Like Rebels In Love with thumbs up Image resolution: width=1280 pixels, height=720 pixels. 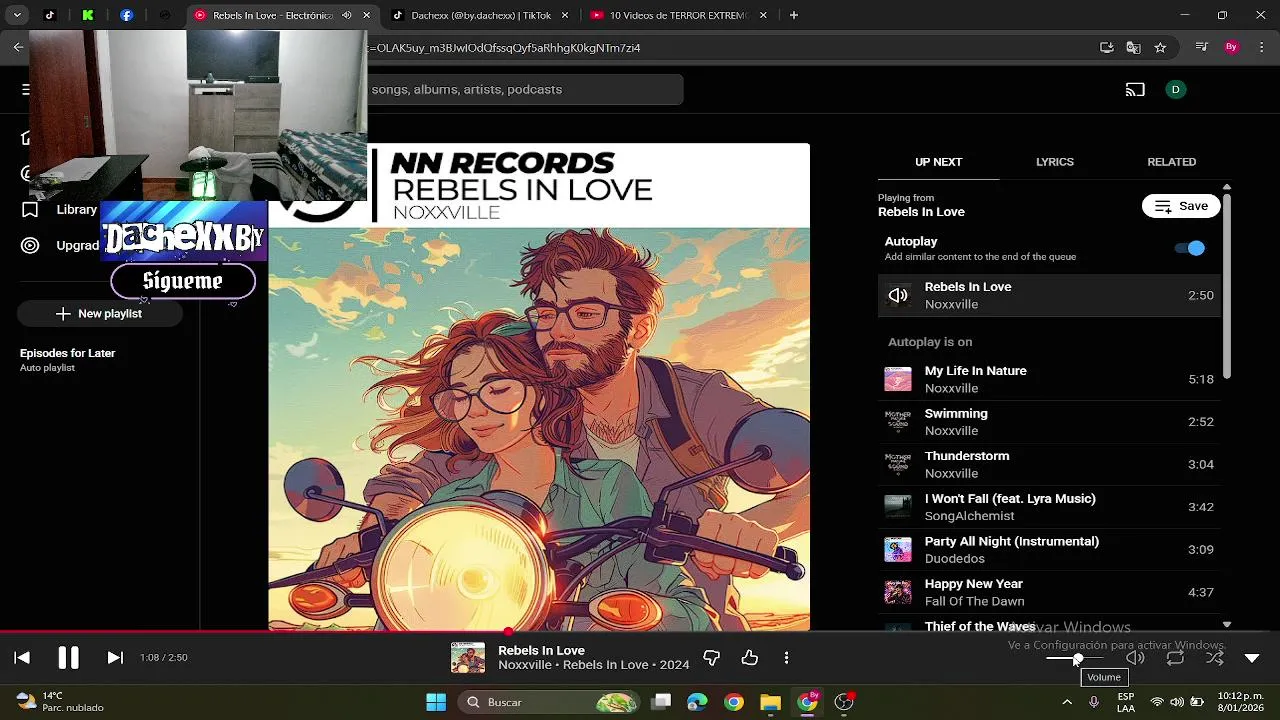coord(750,657)
